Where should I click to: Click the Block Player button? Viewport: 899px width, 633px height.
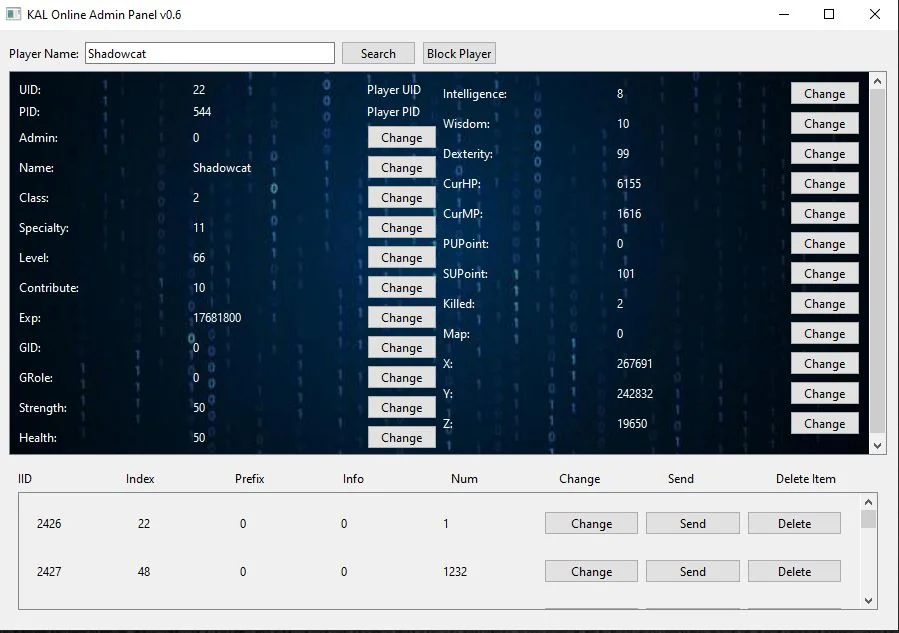click(459, 53)
